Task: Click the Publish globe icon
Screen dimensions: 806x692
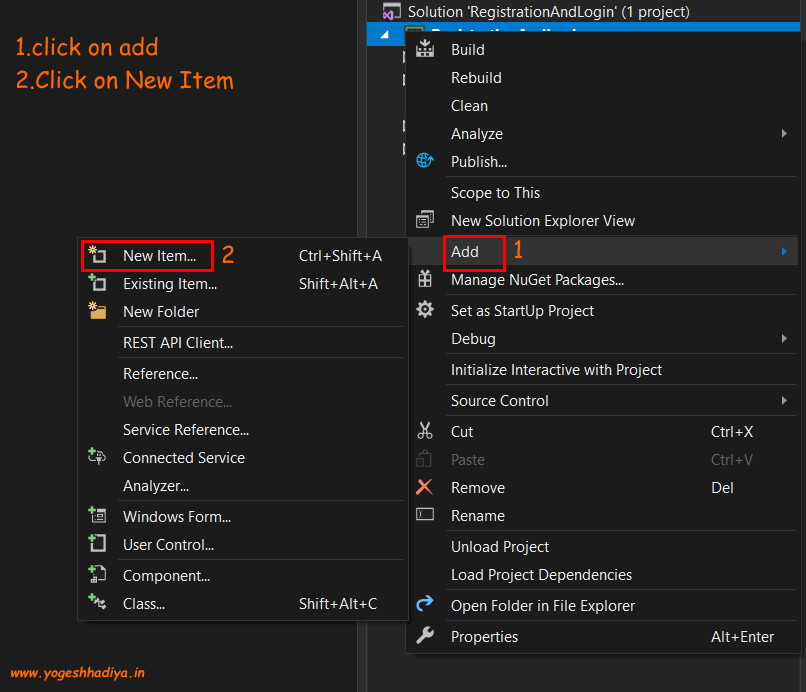Action: [x=424, y=161]
